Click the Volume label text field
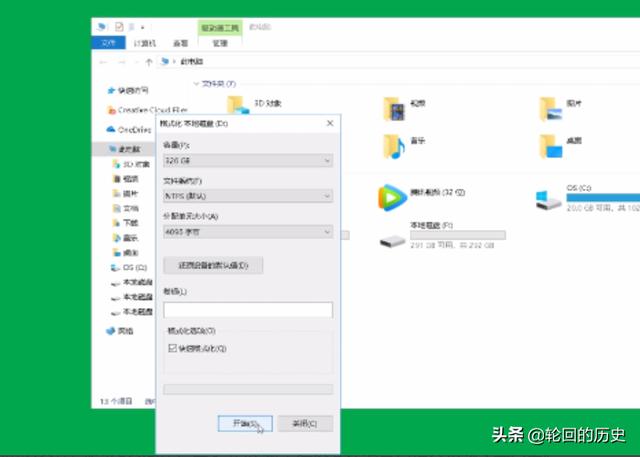 point(247,310)
